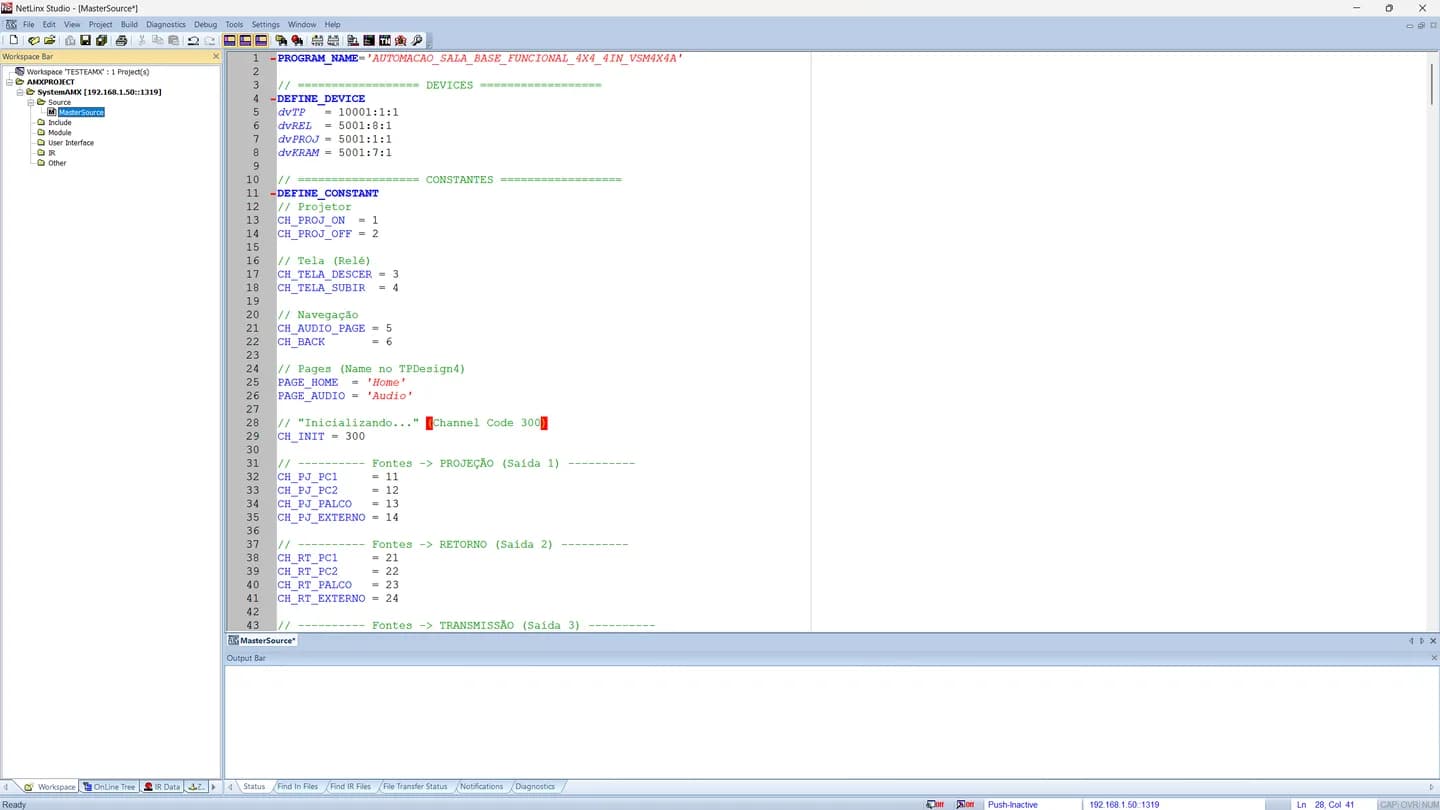Click the Paste toolbar icon
Screen dimensions: 1440x810
coord(173,40)
